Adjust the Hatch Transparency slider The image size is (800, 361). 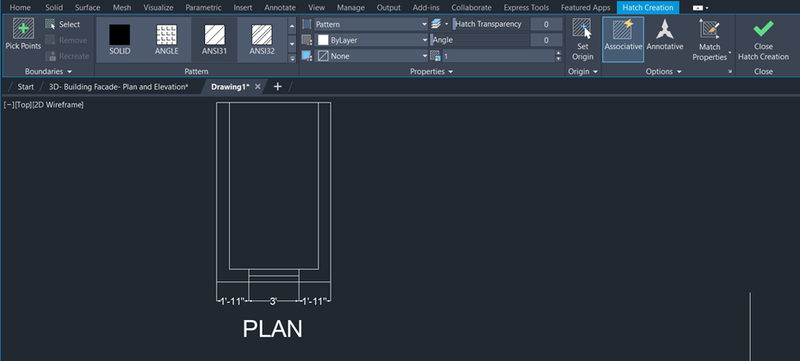tap(492, 24)
